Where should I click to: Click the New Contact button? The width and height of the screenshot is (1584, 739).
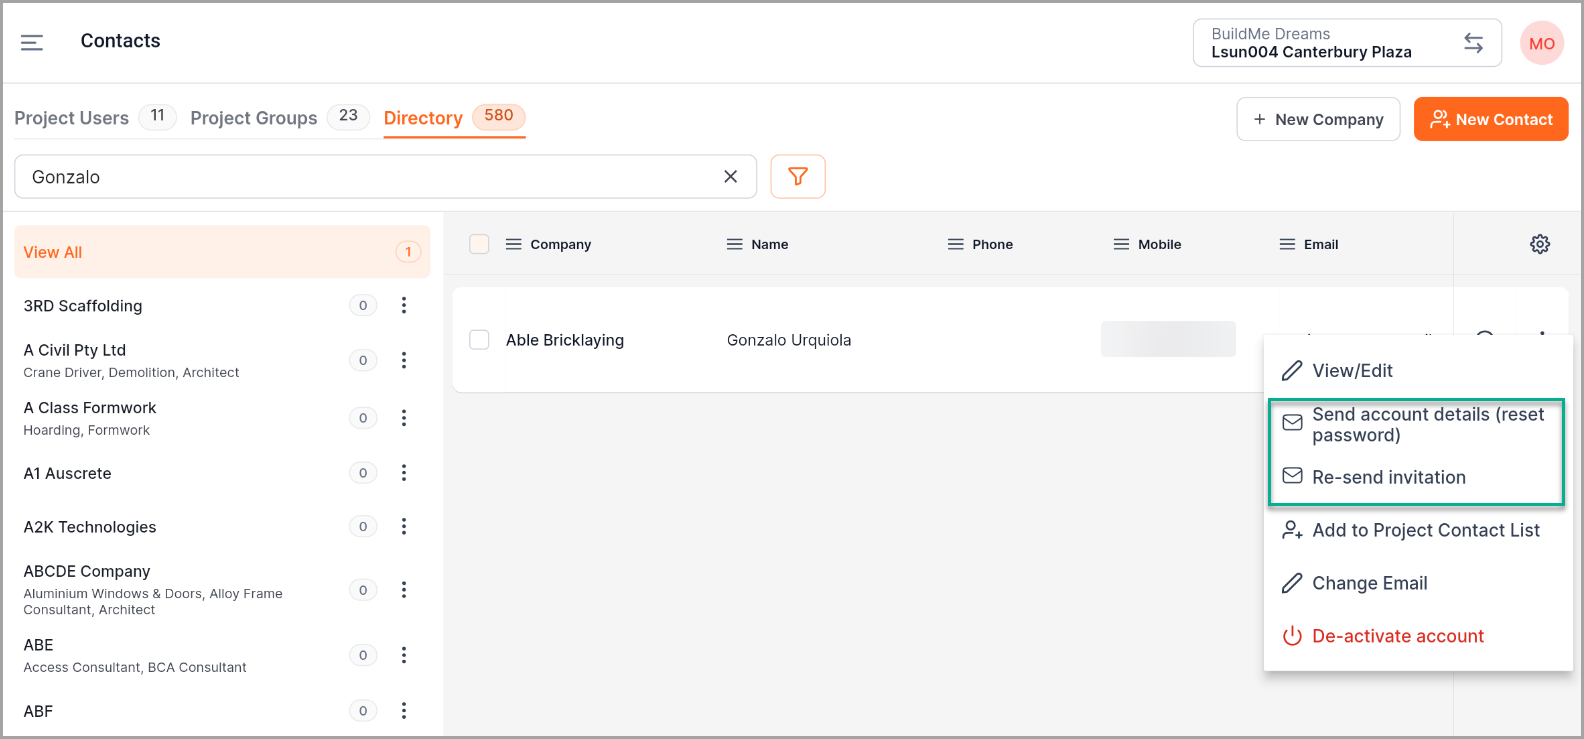tap(1490, 119)
